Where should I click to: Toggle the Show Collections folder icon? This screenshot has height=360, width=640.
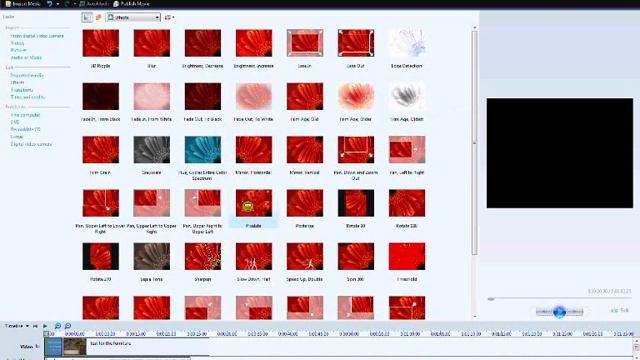click(x=98, y=17)
